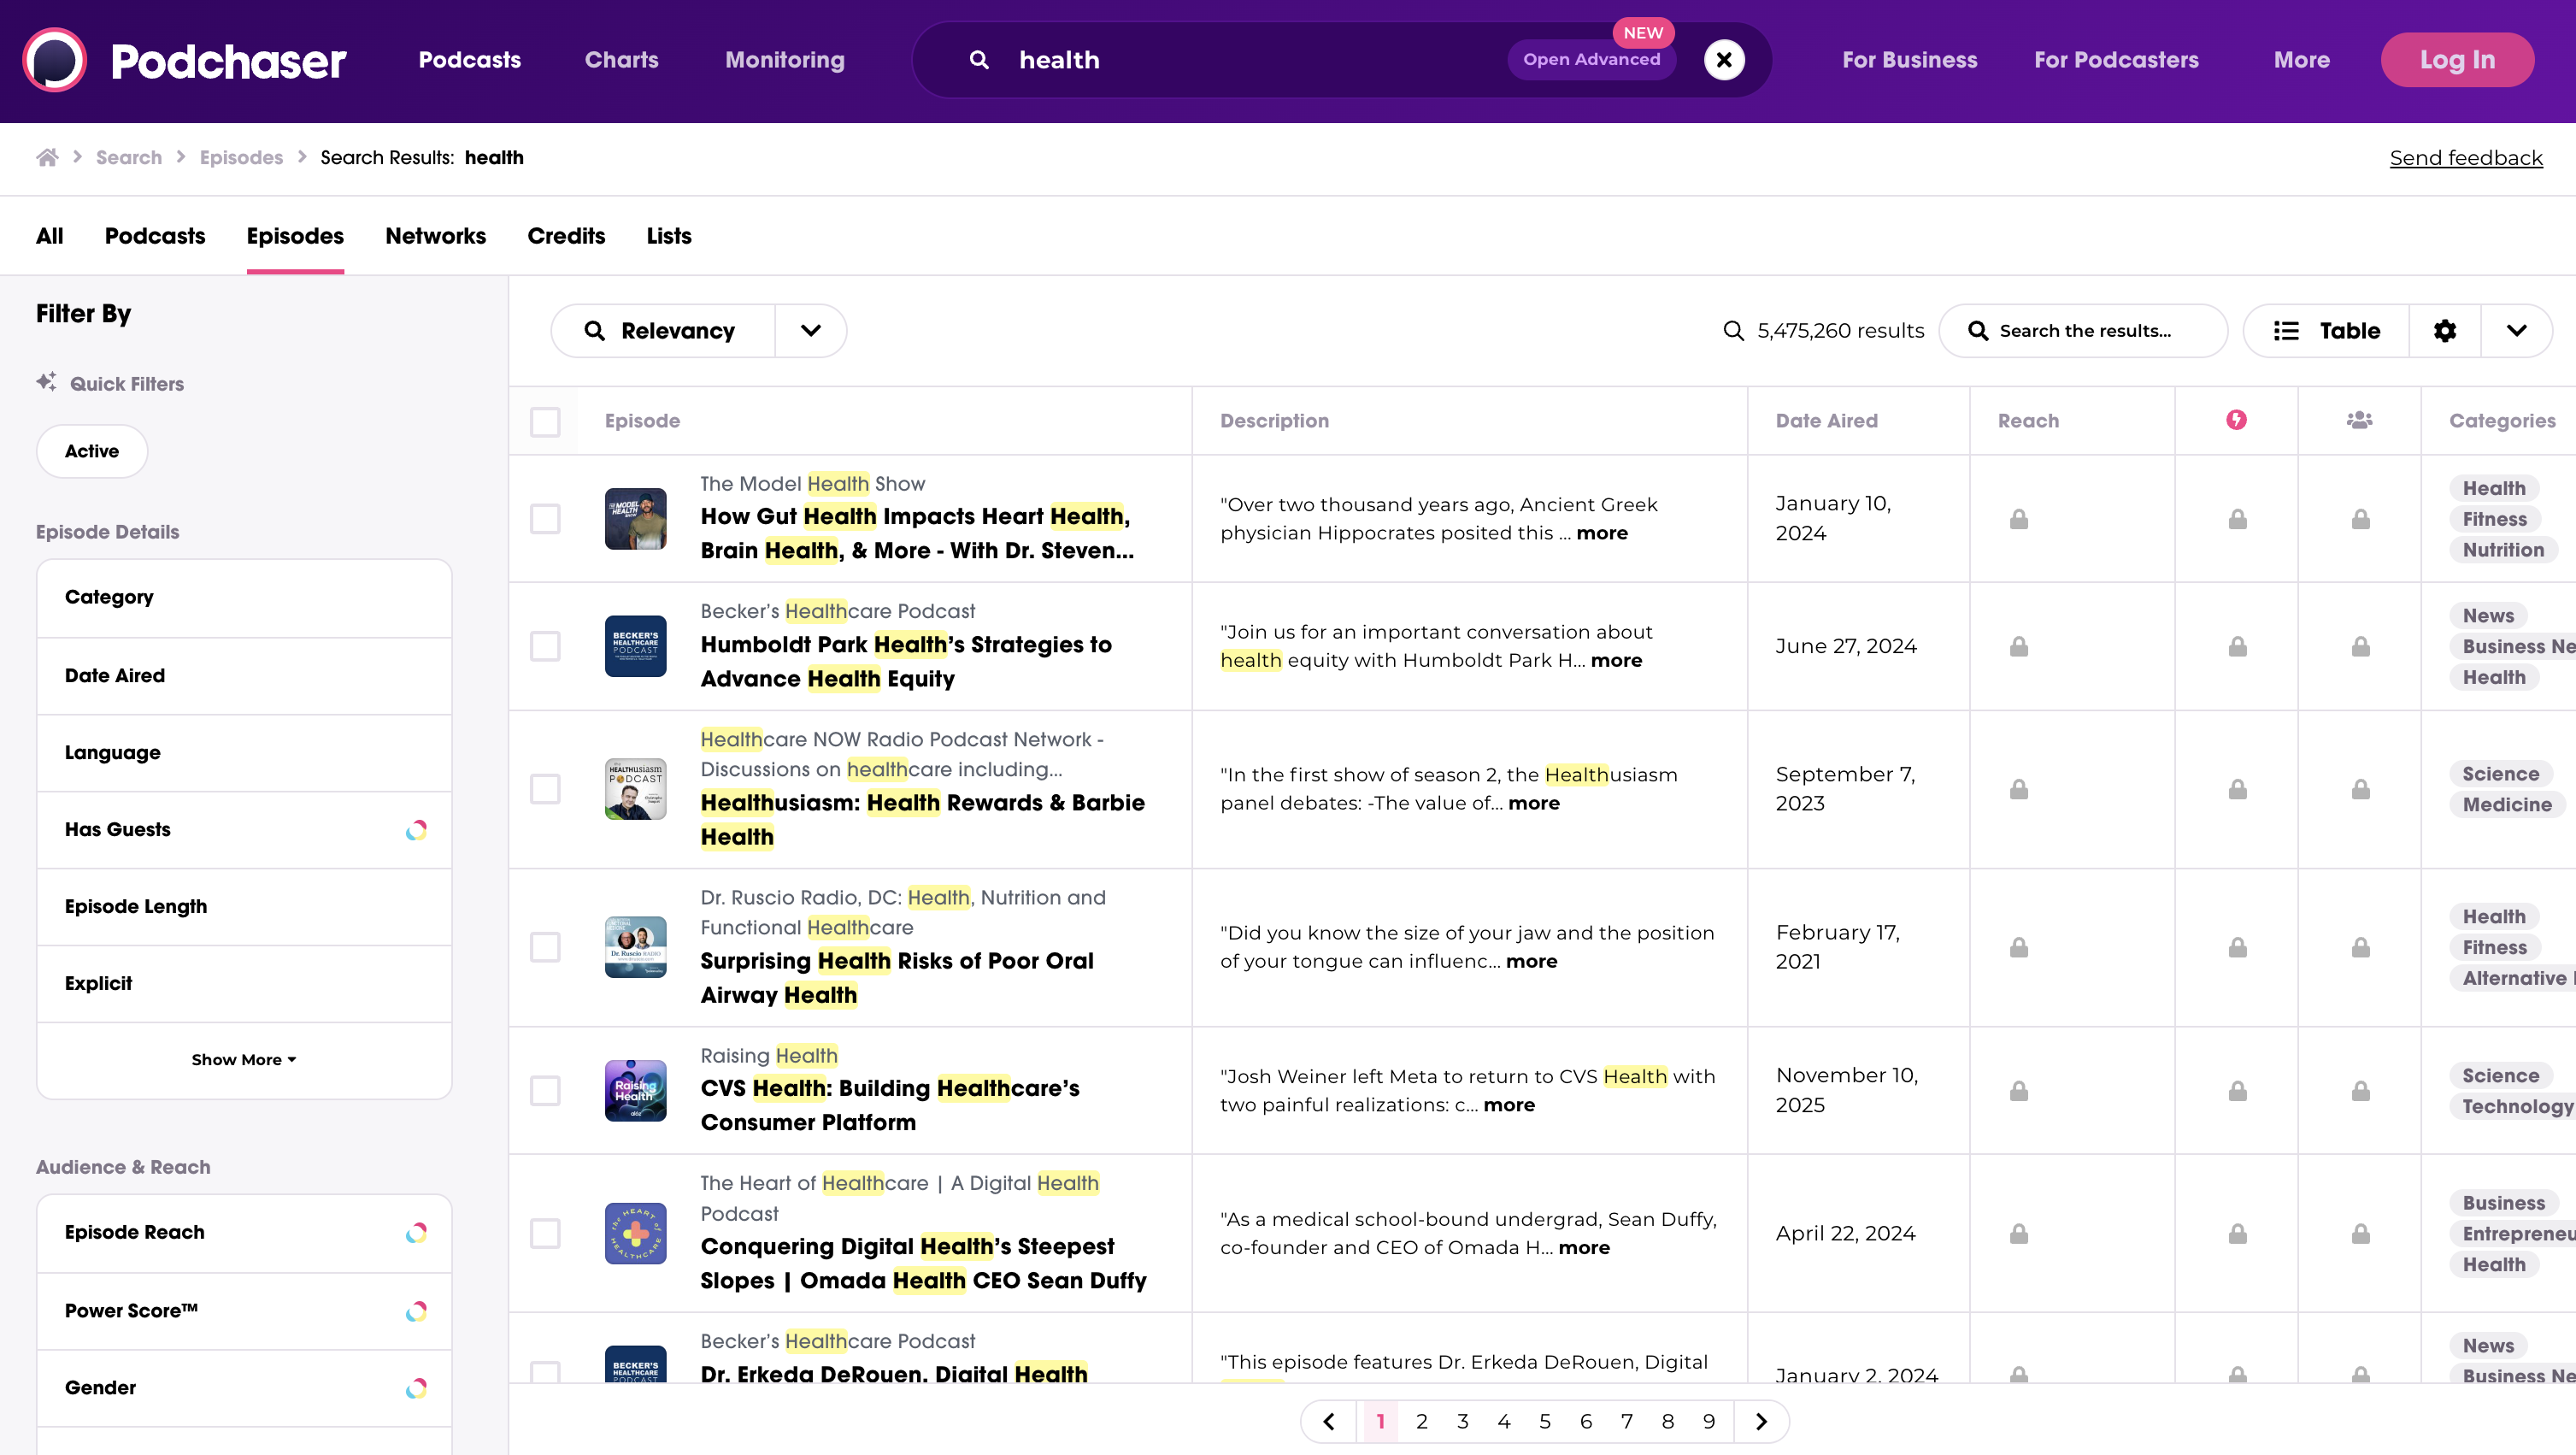The image size is (2576, 1455).
Task: Click the audience people column icon
Action: click(2359, 420)
